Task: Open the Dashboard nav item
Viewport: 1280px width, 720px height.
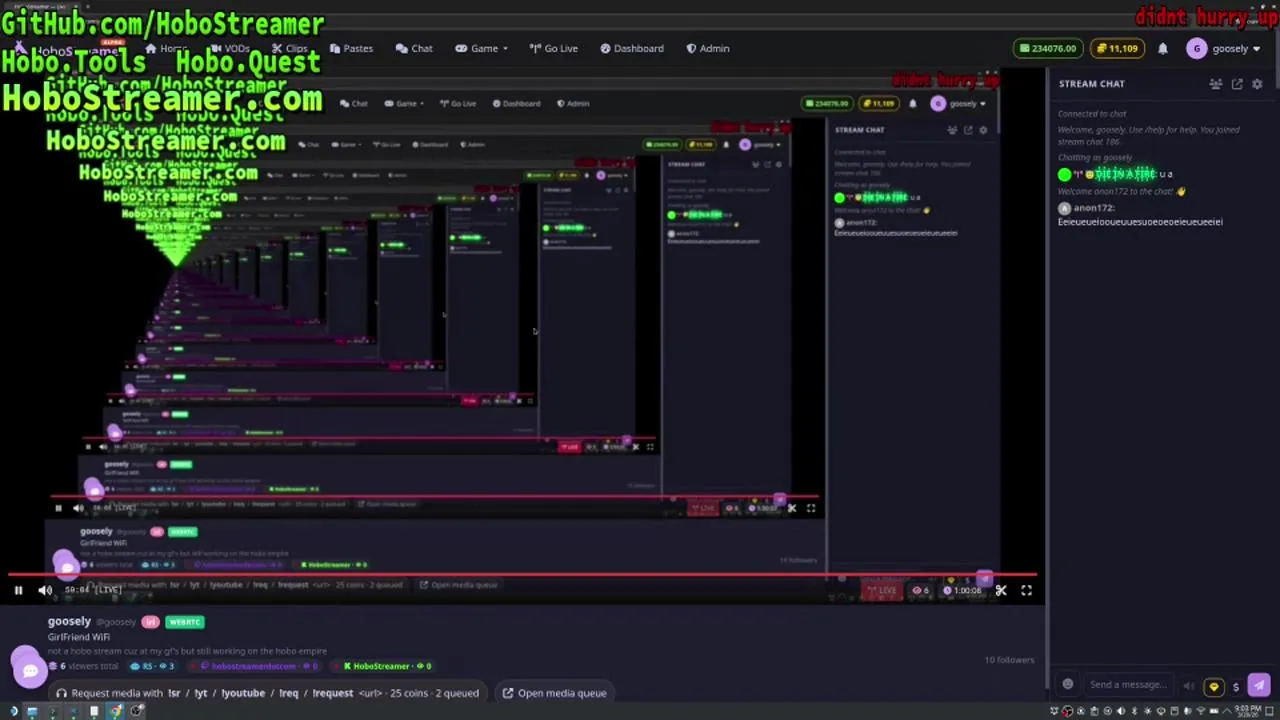Action: pos(631,48)
